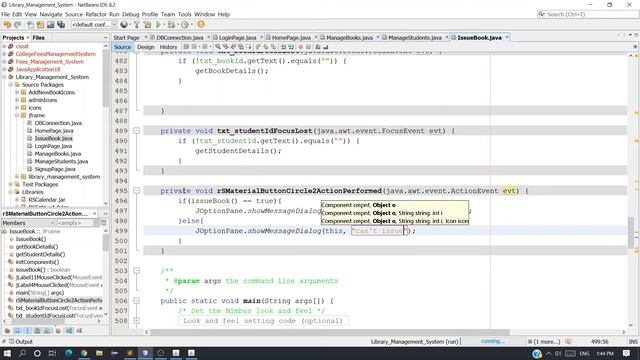Click the New Project toolbar icon
The image size is (640, 360).
point(30,25)
